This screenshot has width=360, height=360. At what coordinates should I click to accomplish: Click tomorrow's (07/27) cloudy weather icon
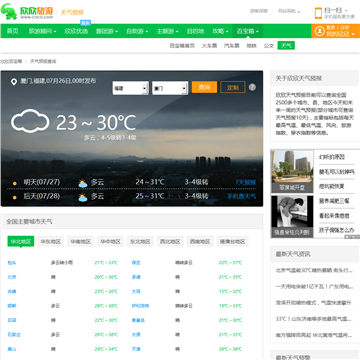(x=83, y=183)
